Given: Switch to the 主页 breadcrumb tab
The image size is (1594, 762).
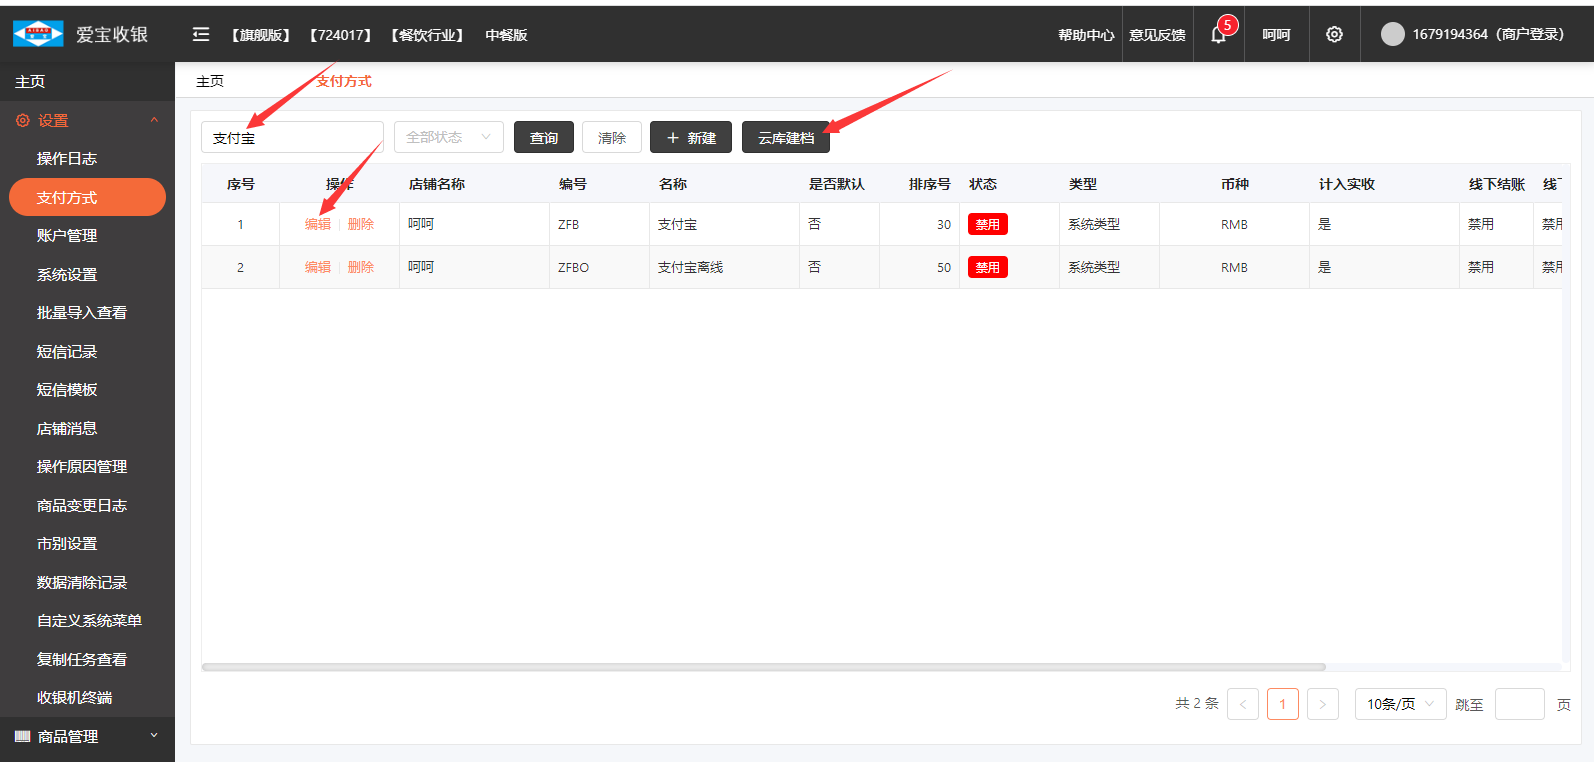Looking at the screenshot, I should (x=210, y=82).
